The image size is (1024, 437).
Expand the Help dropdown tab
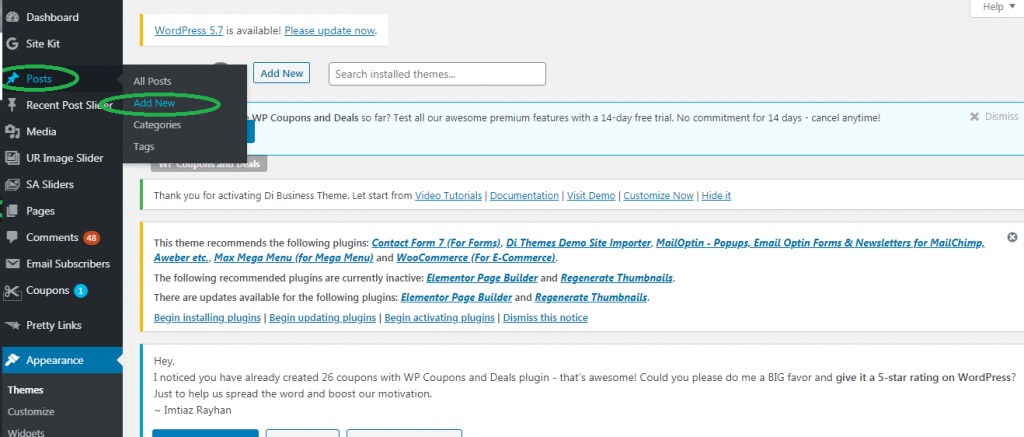pyautogui.click(x=998, y=7)
